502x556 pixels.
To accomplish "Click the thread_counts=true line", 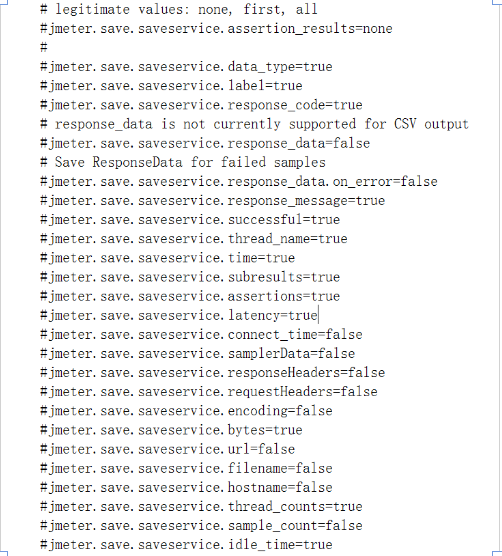I will pyautogui.click(x=201, y=507).
